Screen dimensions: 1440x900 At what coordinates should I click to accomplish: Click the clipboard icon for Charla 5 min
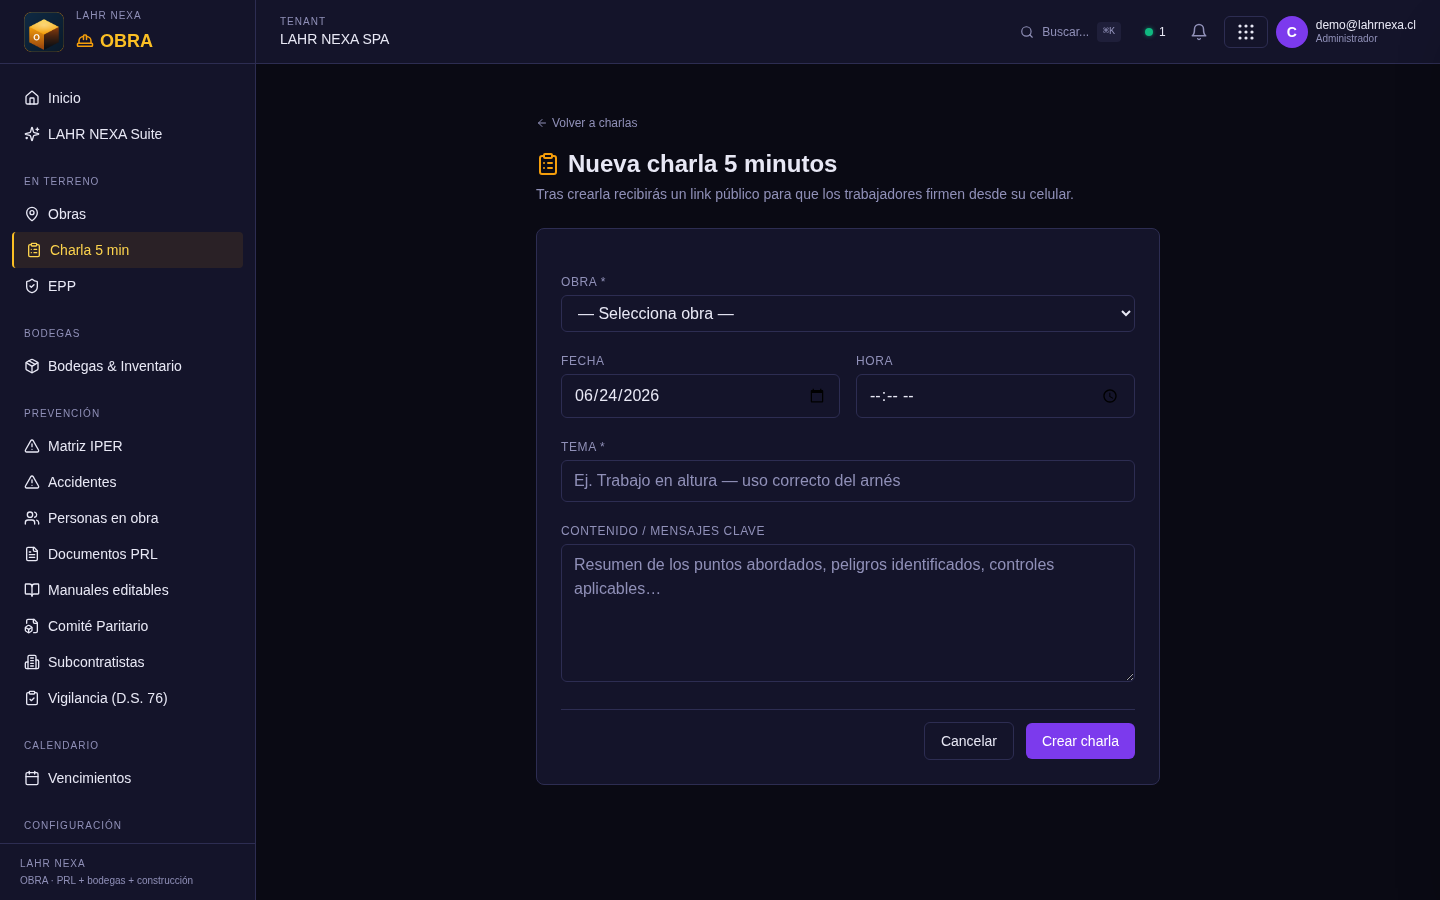coord(34,250)
